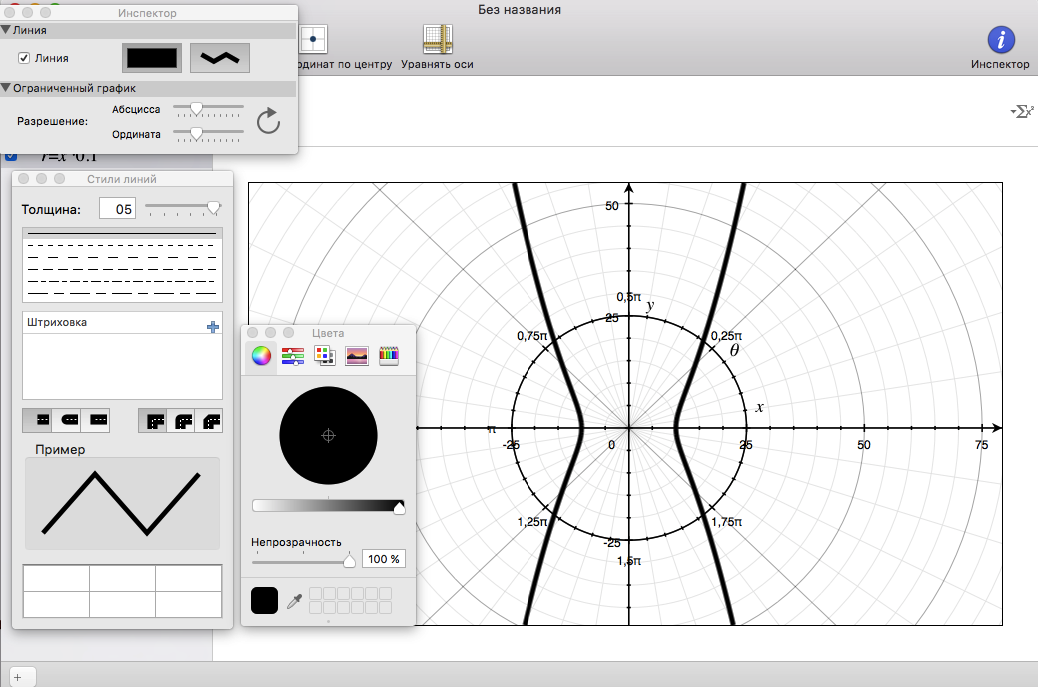Viewport: 1038px width, 687px height.
Task: Select the bevel line join style
Action: [x=211, y=421]
